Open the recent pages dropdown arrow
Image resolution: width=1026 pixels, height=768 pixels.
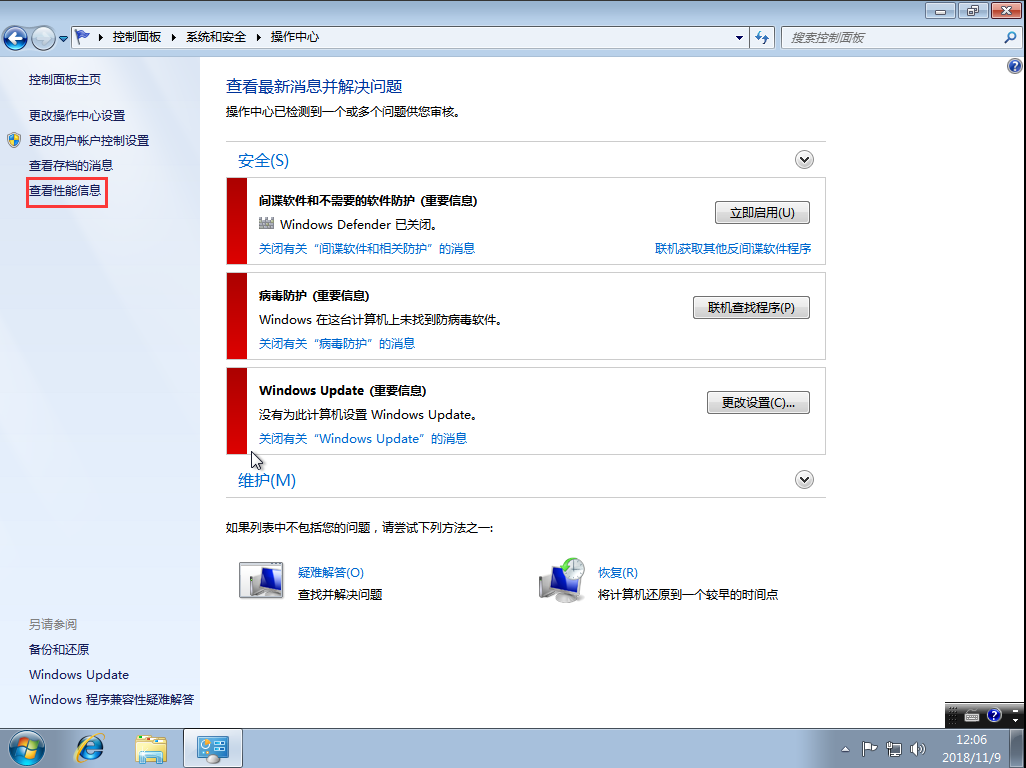pos(63,38)
